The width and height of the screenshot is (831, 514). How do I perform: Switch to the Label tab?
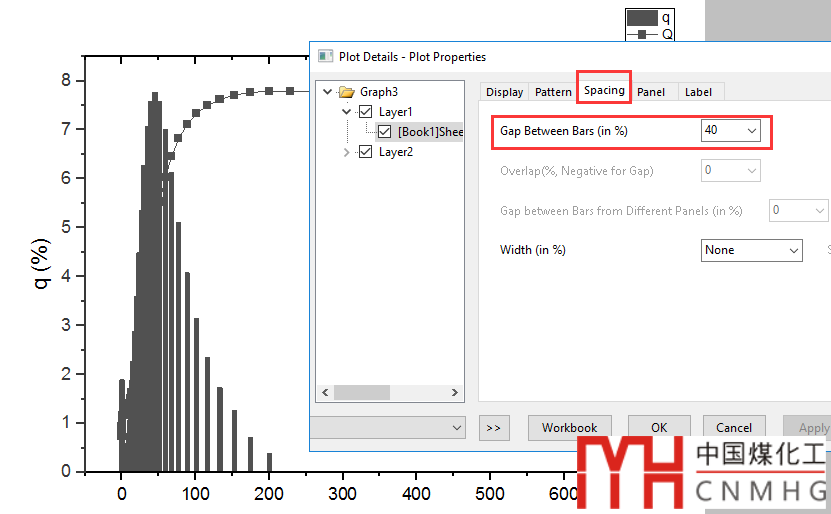[x=698, y=92]
